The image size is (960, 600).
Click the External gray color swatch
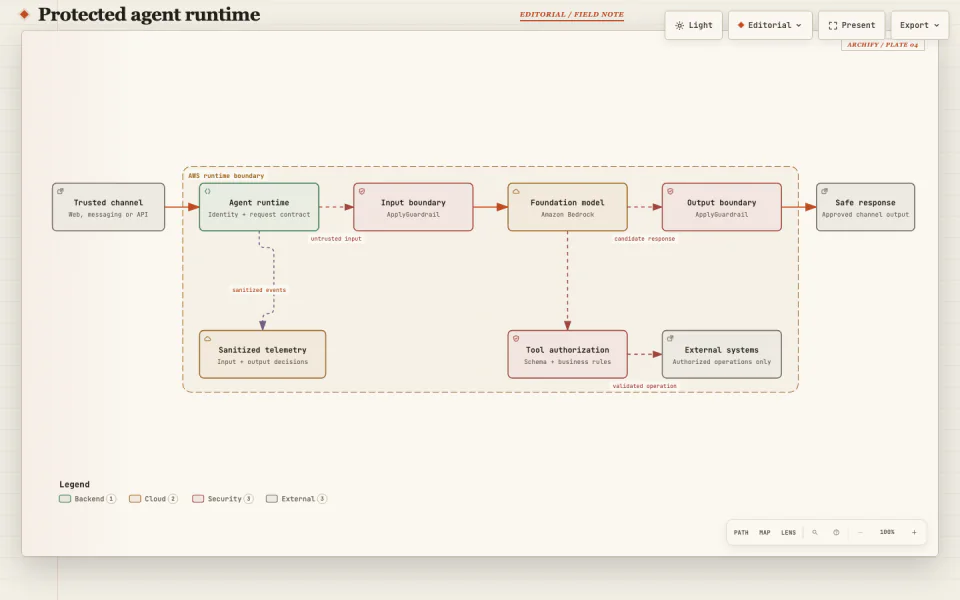point(272,499)
